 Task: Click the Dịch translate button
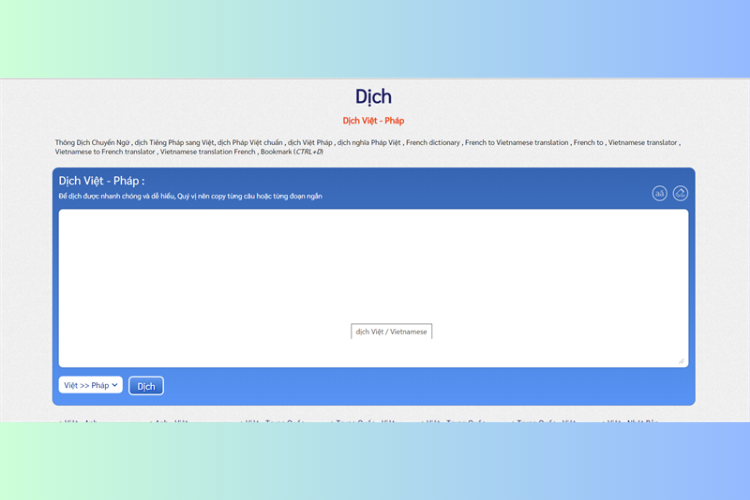[146, 386]
